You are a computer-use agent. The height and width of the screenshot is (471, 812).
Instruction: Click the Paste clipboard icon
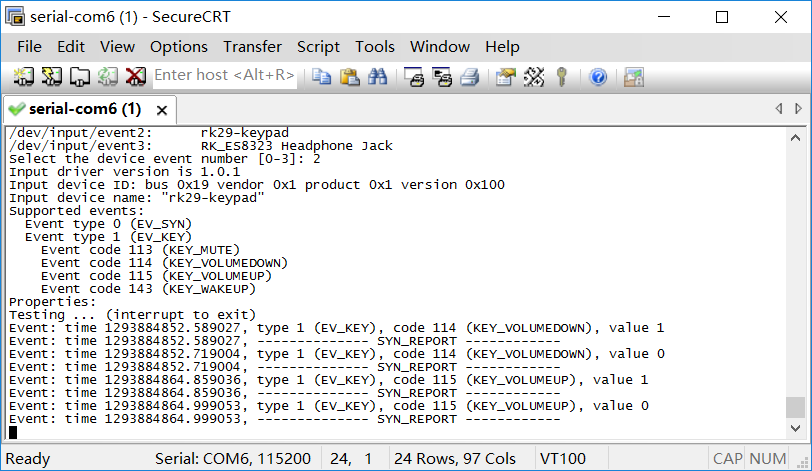(350, 77)
